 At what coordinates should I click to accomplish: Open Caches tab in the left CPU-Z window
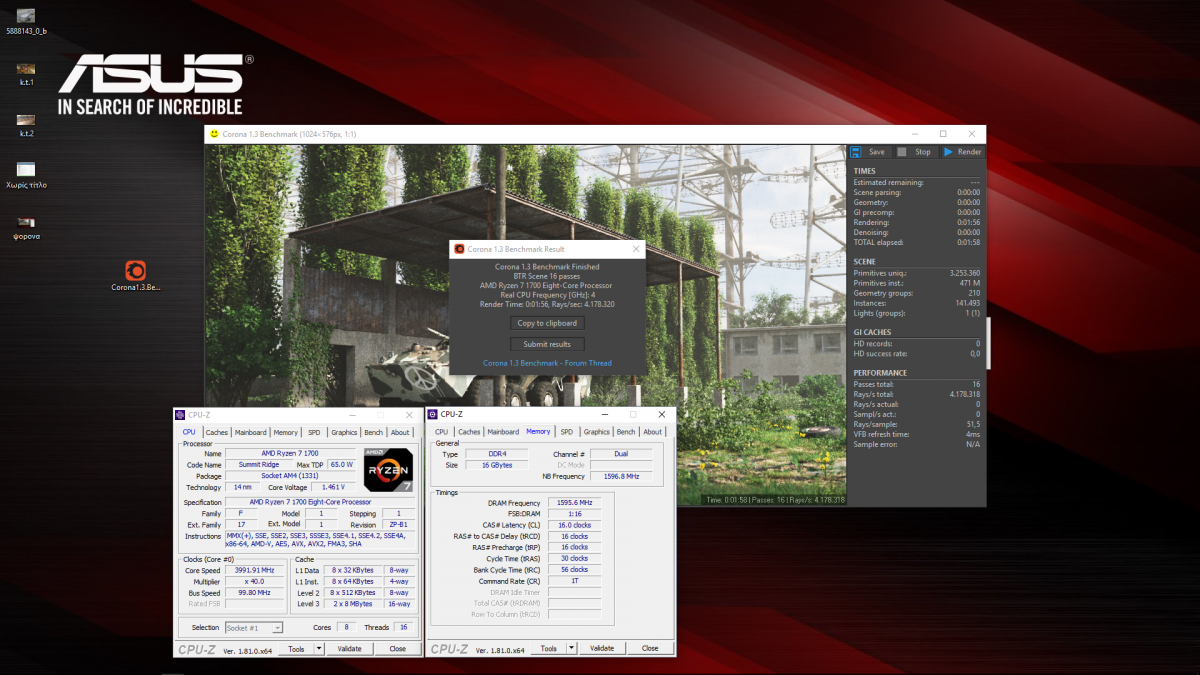coord(217,432)
